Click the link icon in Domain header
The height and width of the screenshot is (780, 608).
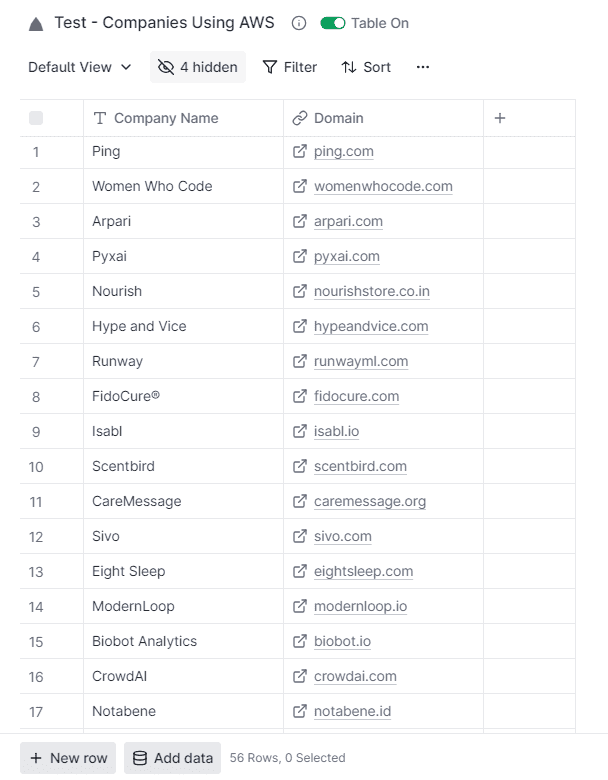[x=300, y=118]
